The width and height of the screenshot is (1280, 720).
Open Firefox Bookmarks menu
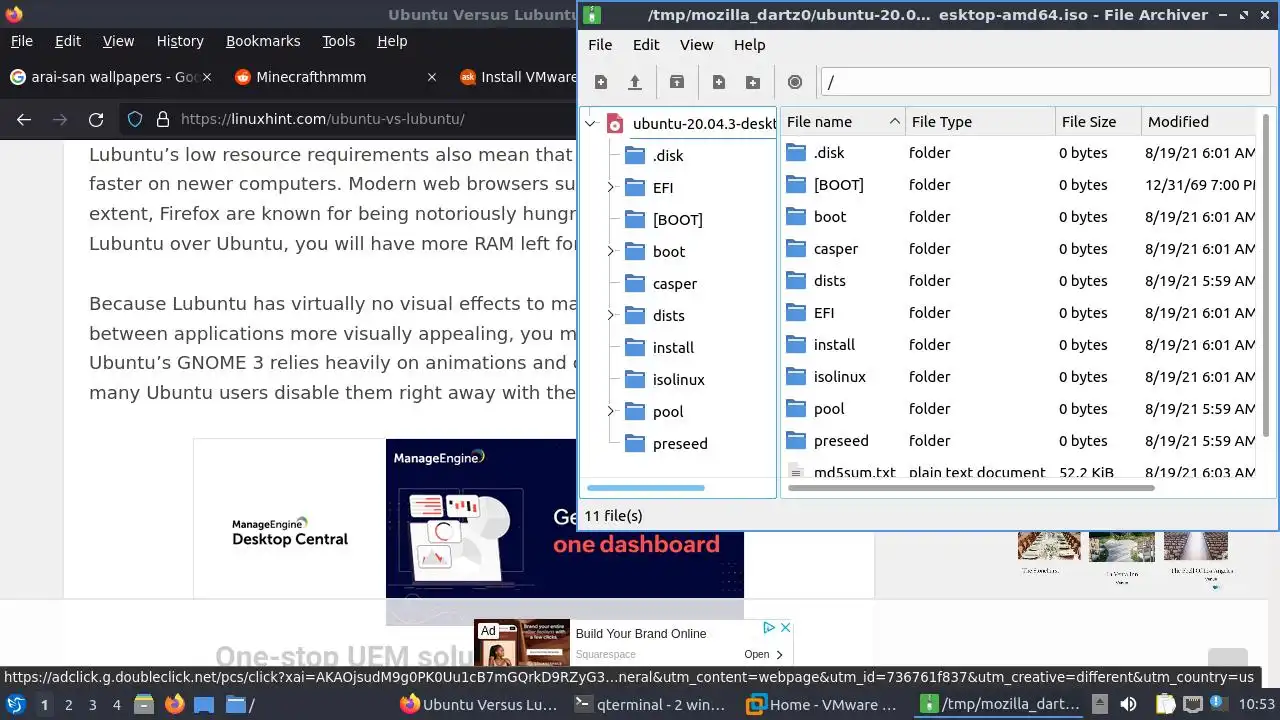click(263, 41)
